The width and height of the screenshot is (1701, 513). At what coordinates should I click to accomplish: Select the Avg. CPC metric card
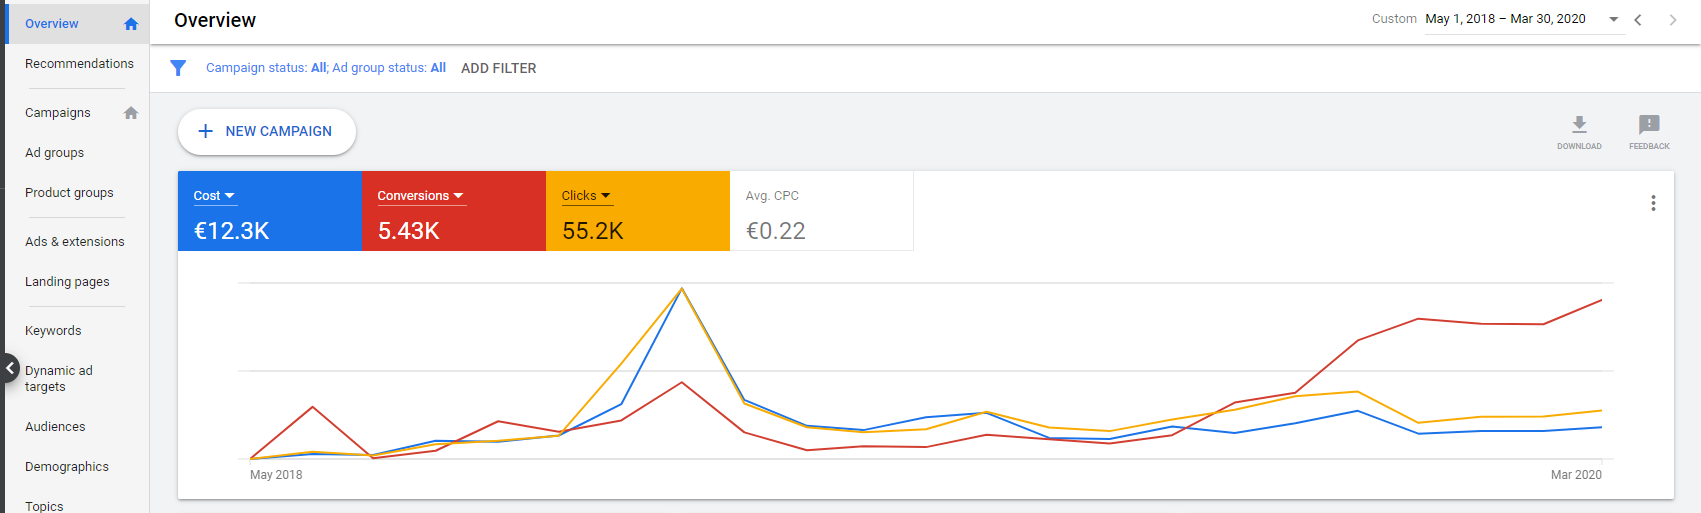(x=821, y=211)
